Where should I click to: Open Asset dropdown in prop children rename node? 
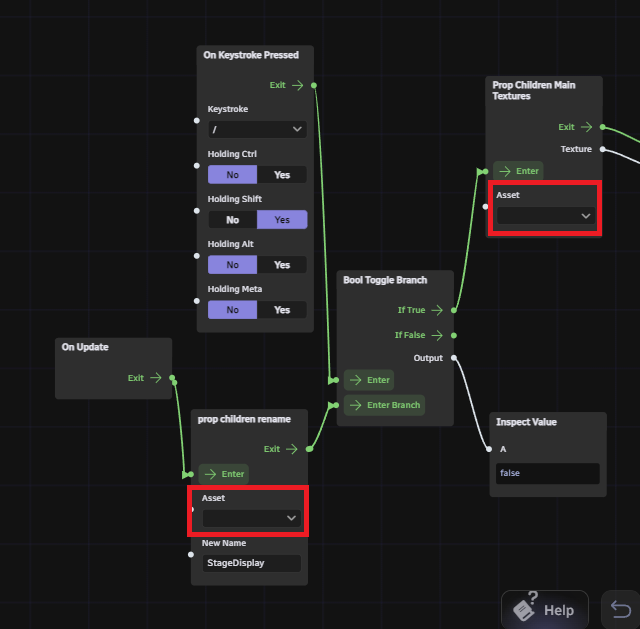(x=251, y=518)
